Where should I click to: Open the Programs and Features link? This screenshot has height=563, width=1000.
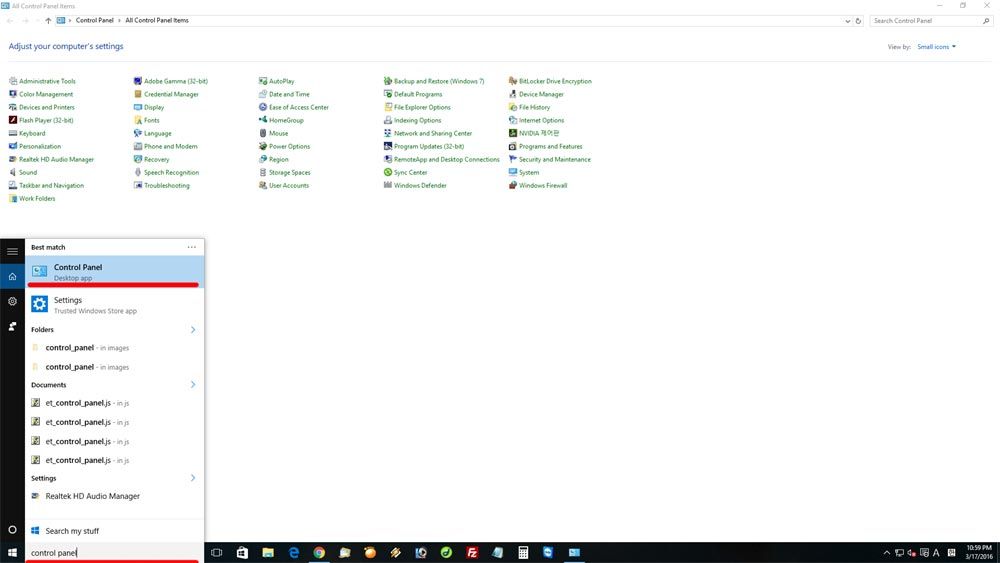point(550,146)
